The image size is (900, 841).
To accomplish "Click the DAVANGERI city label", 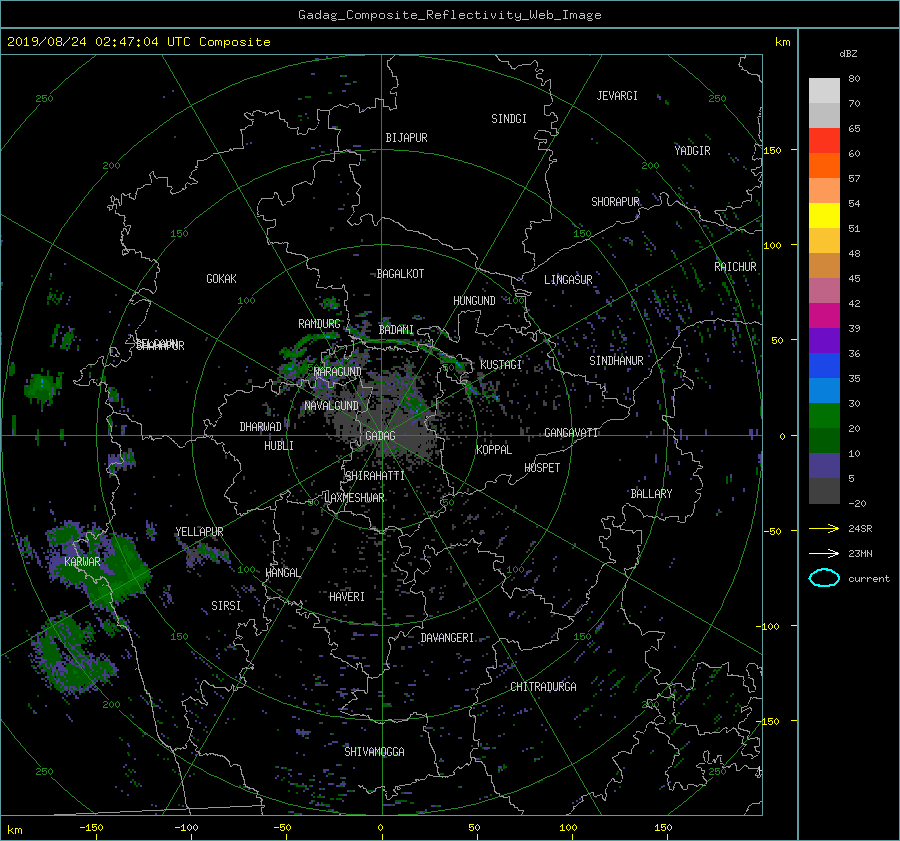I will (x=447, y=638).
